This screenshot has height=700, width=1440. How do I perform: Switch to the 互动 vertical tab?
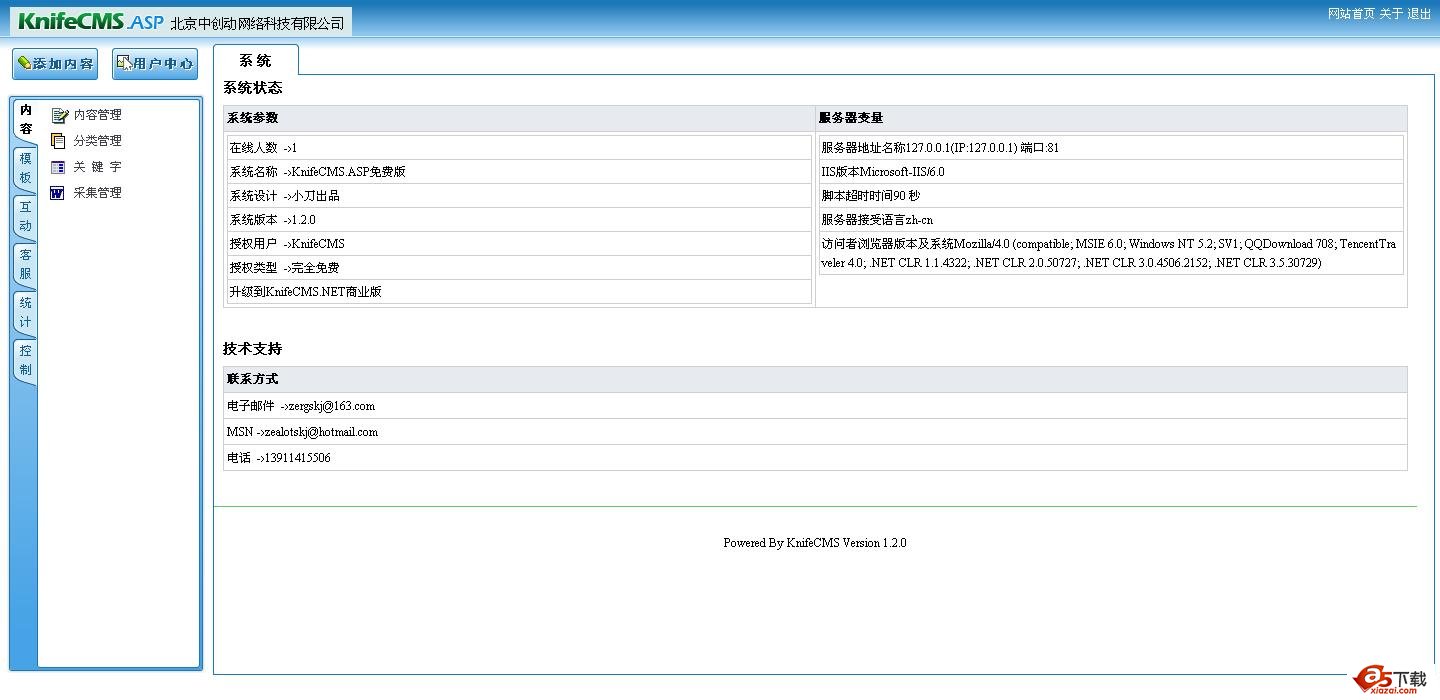(26, 216)
